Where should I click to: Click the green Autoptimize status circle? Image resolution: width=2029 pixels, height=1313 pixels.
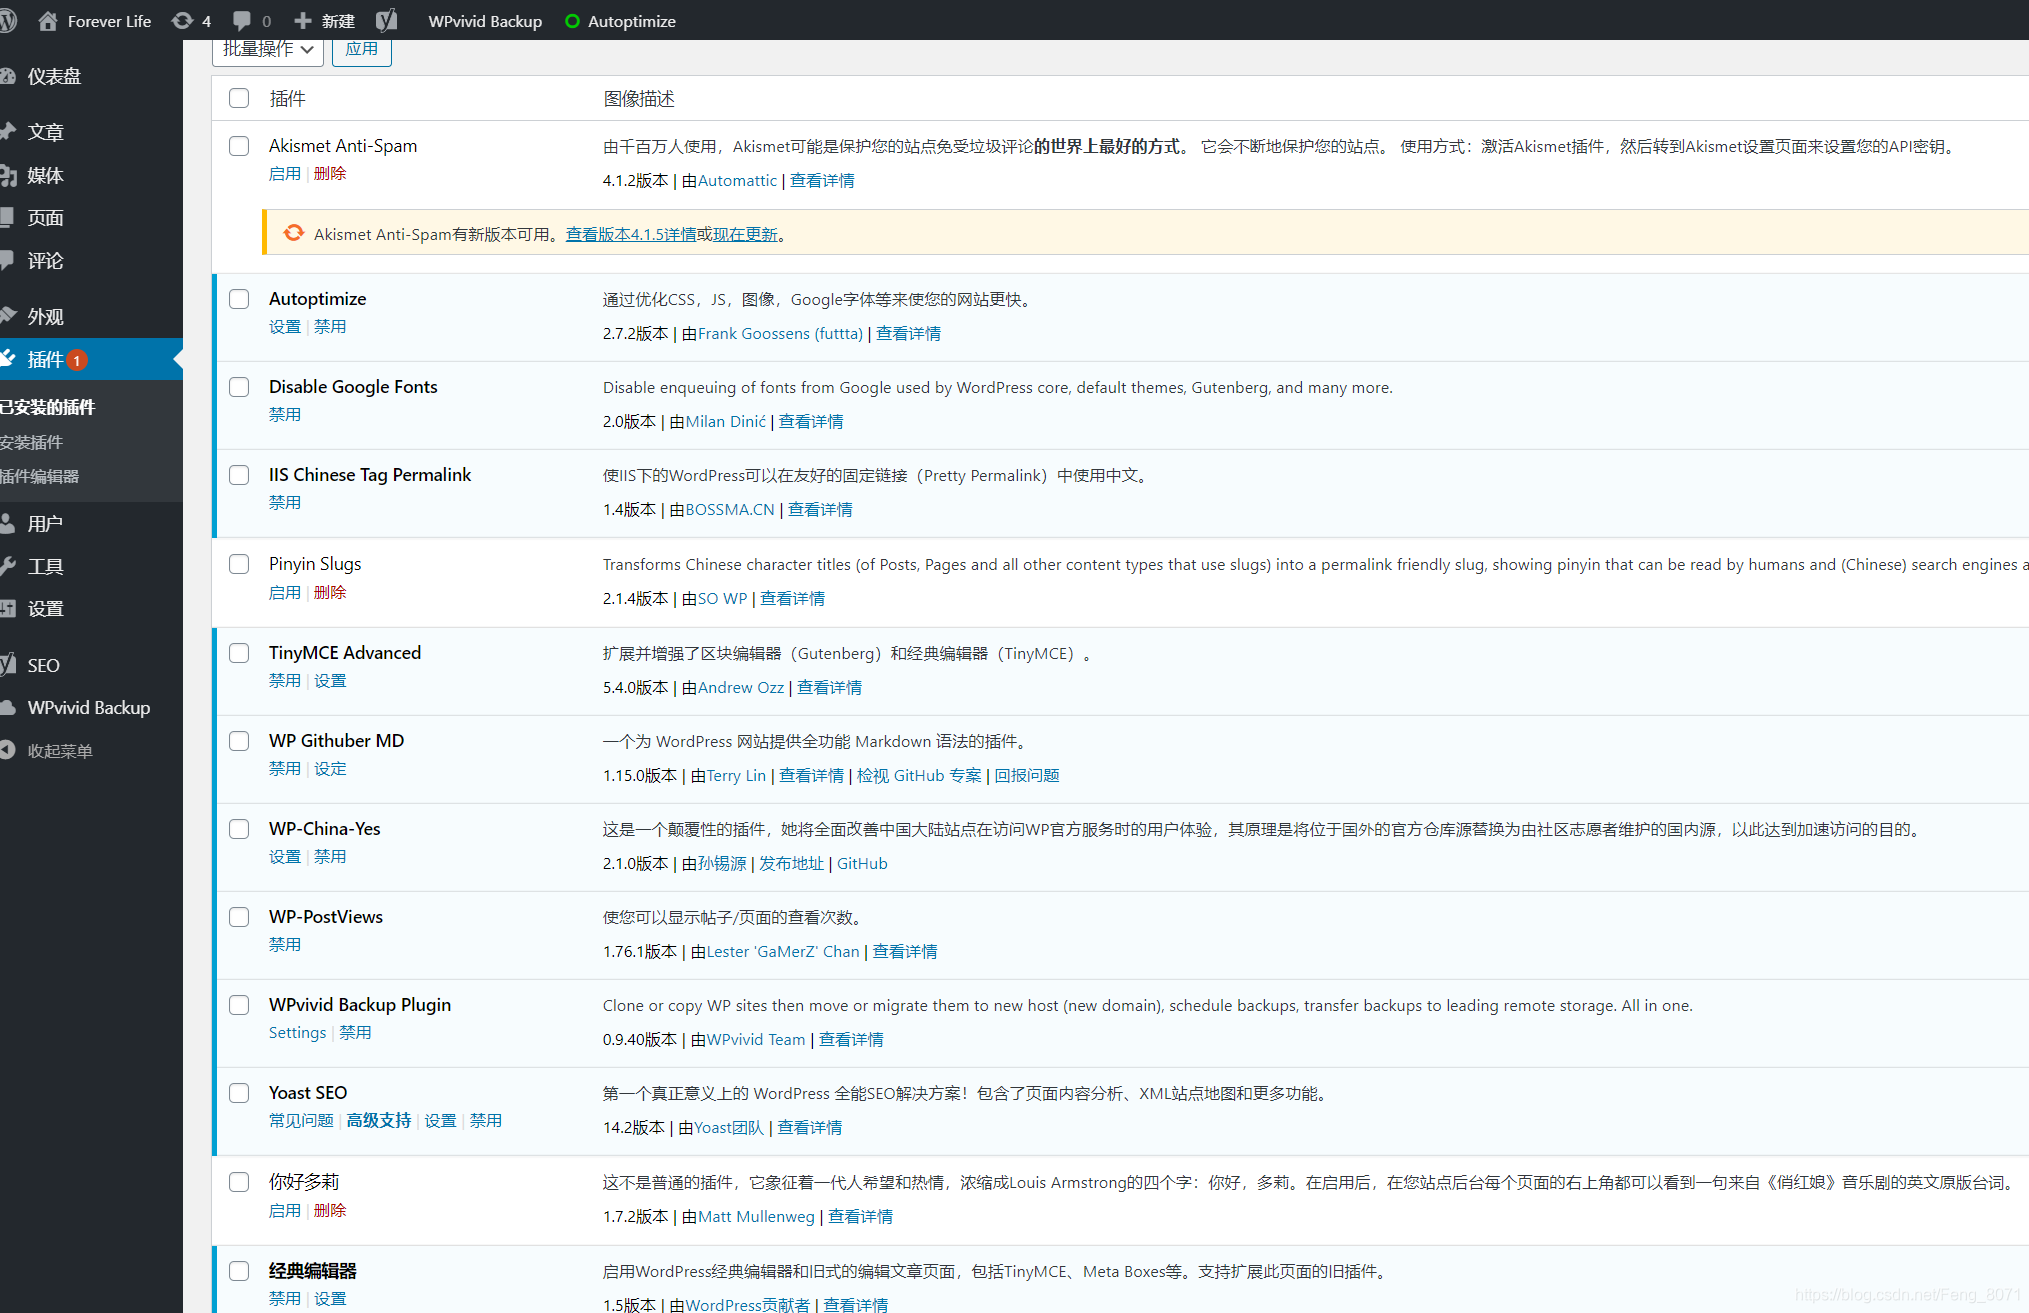pyautogui.click(x=572, y=21)
